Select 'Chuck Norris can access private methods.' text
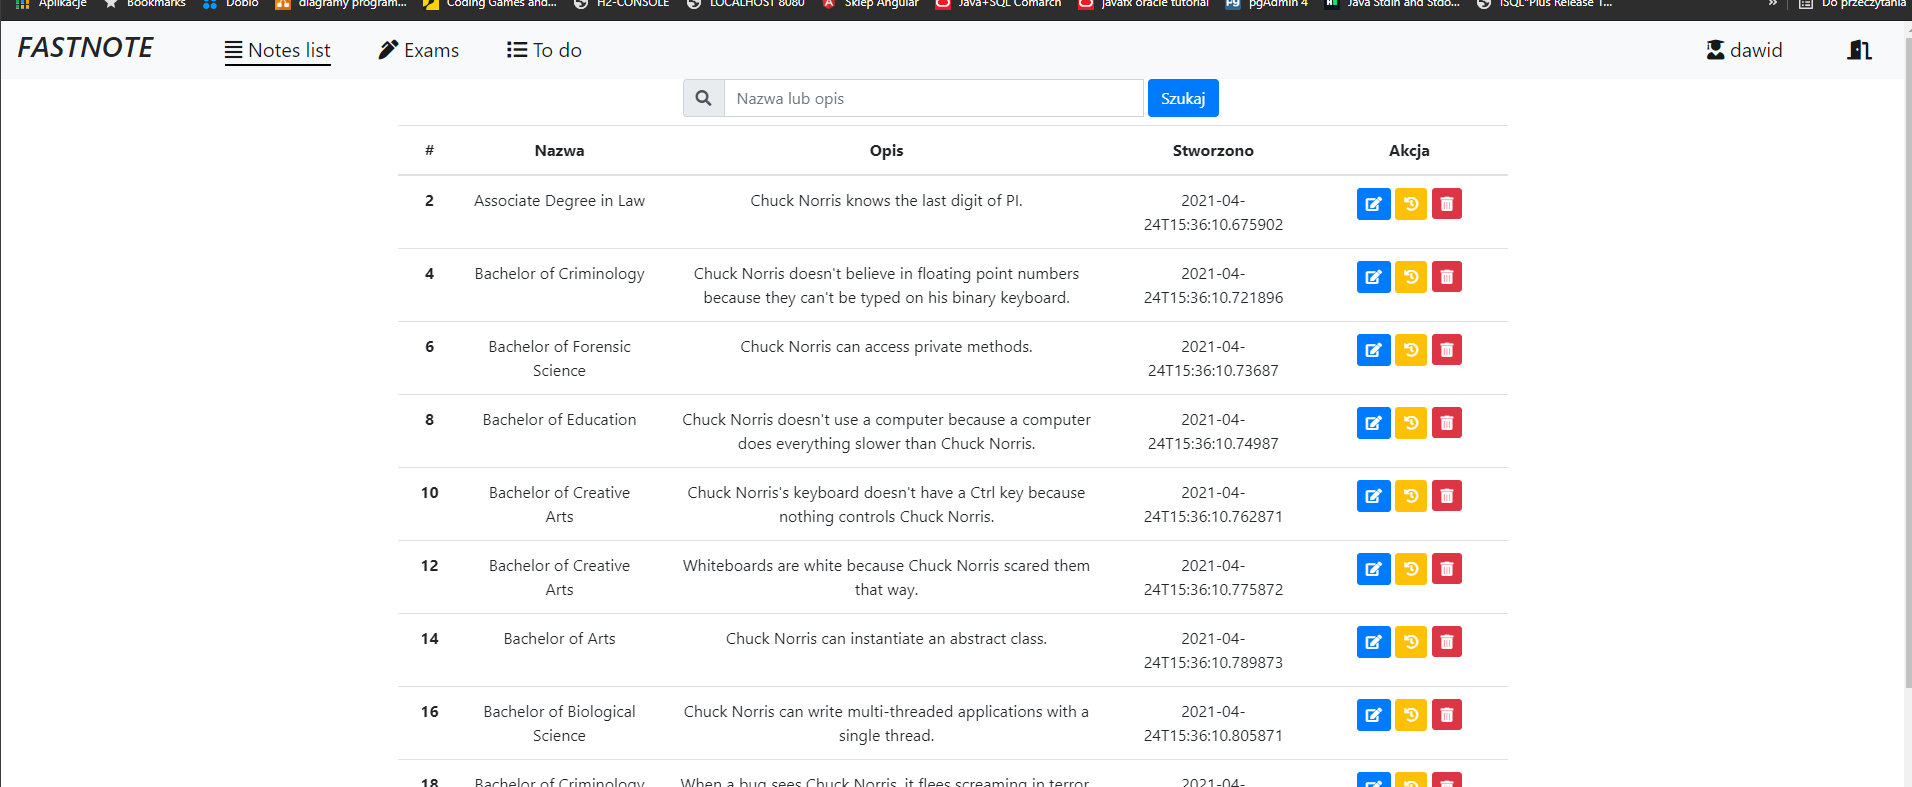 886,347
